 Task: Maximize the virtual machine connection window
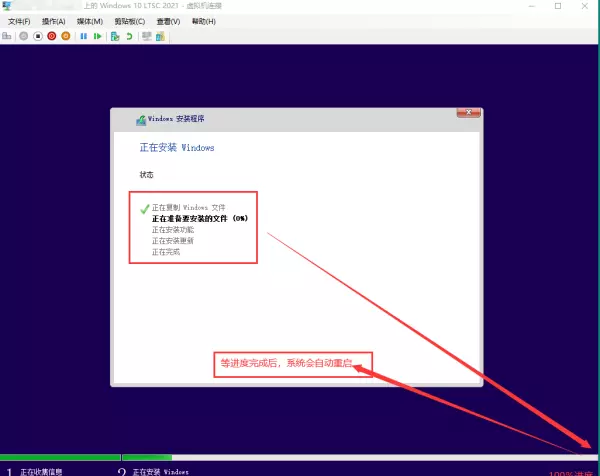(x=558, y=6)
